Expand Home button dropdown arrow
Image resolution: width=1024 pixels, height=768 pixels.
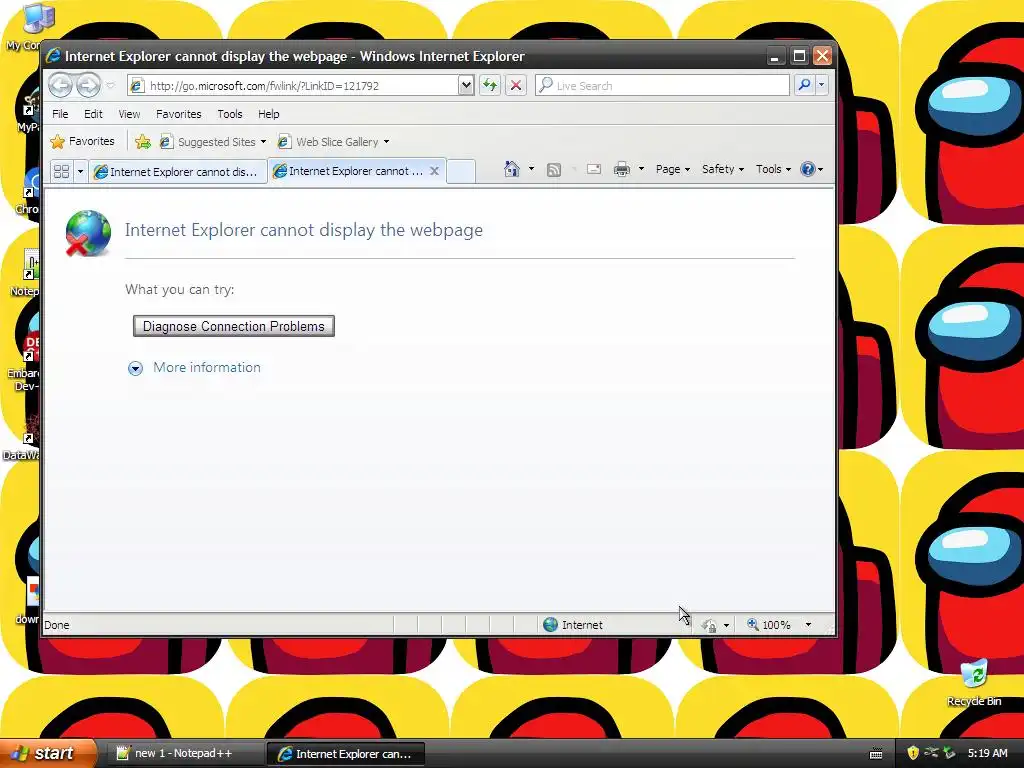tap(531, 169)
